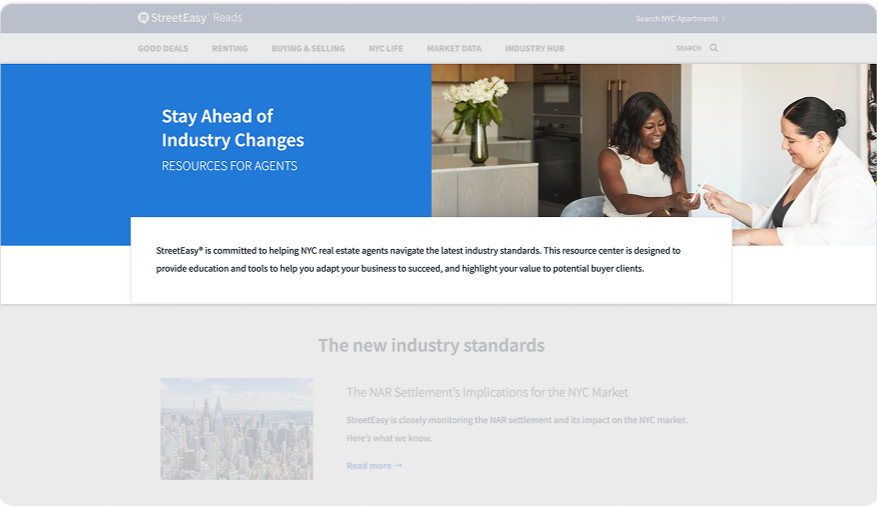The height and width of the screenshot is (508, 877).
Task: Click the Read more link
Action: (x=374, y=465)
